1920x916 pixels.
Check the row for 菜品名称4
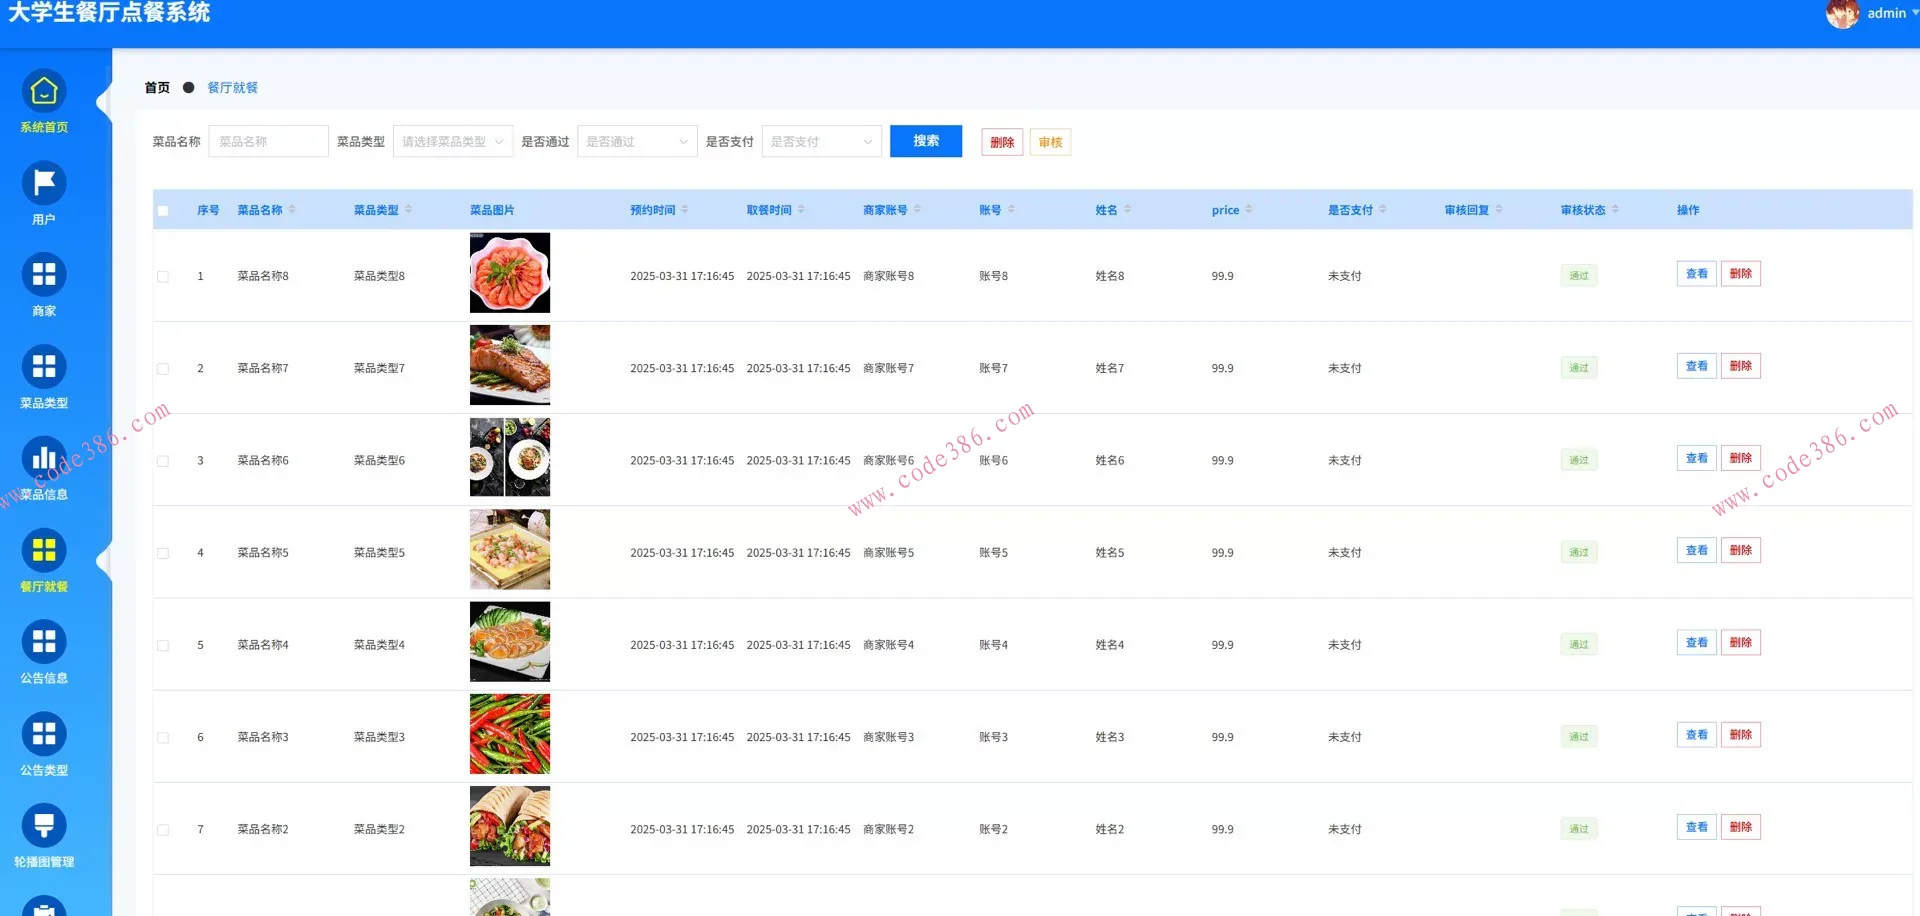click(163, 646)
